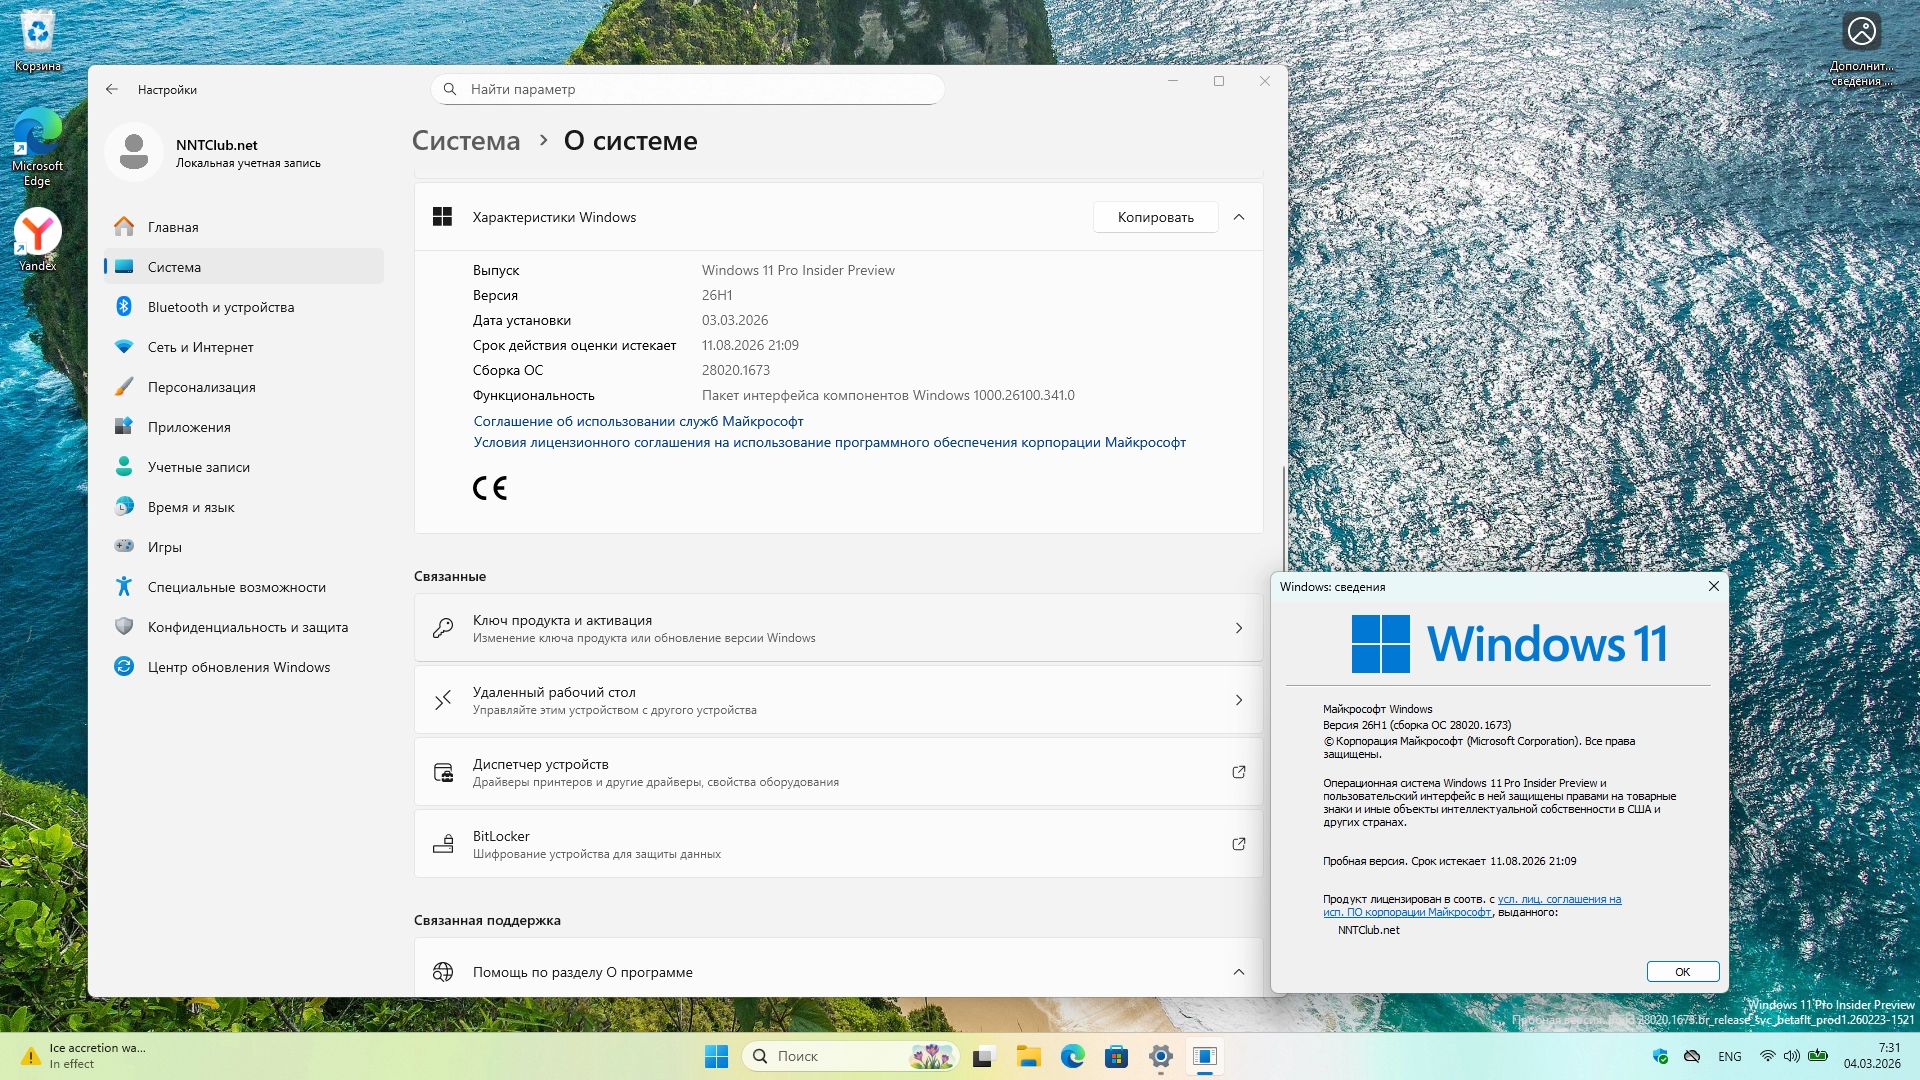
Task: Go to Центр обновления Windows
Action: click(238, 667)
